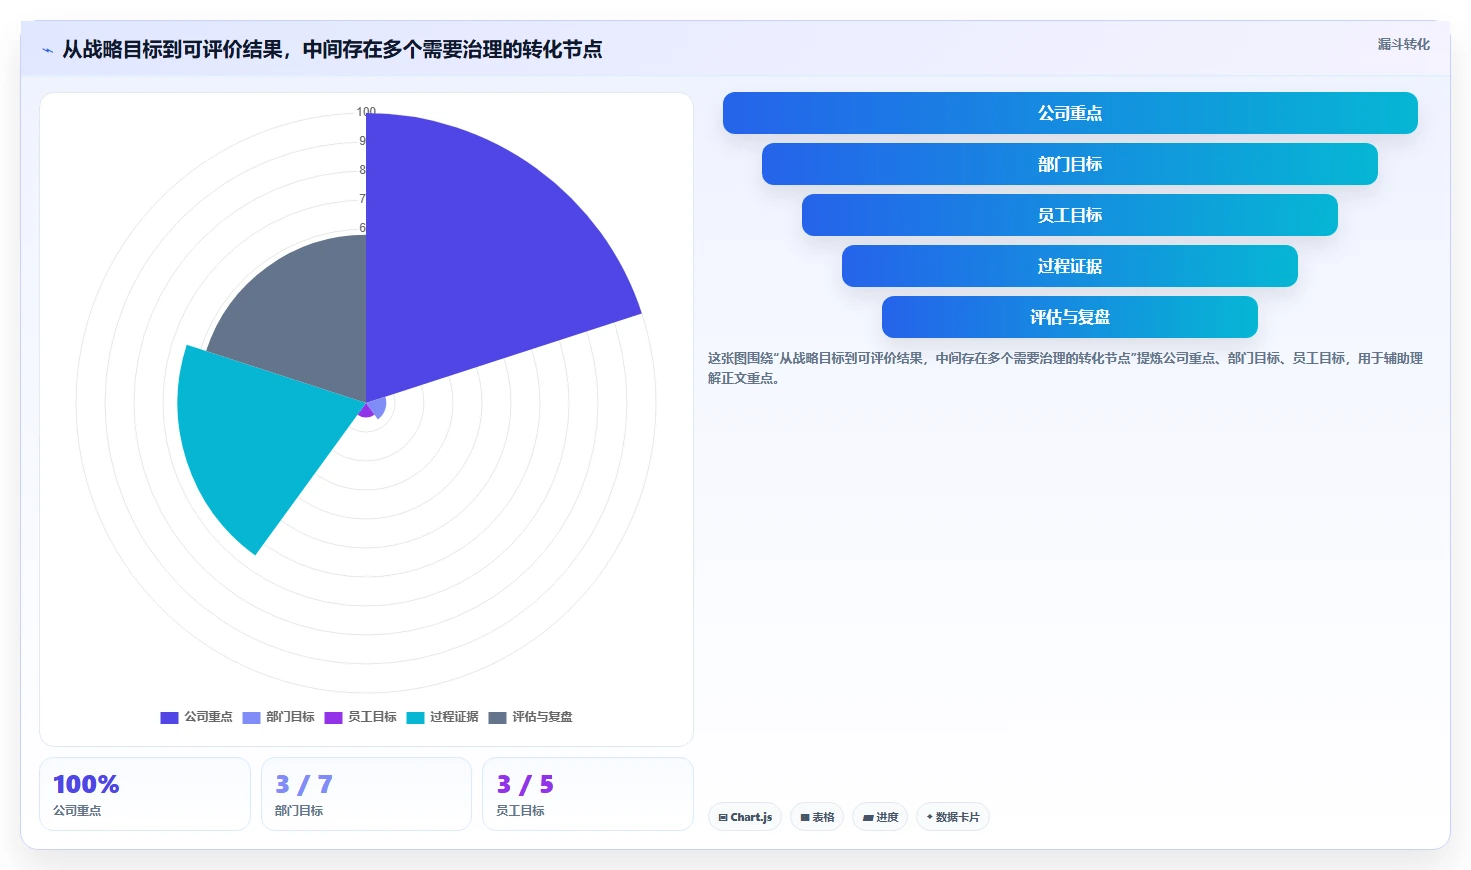Select the 表格 tag
This screenshot has width=1471, height=870.
[817, 817]
